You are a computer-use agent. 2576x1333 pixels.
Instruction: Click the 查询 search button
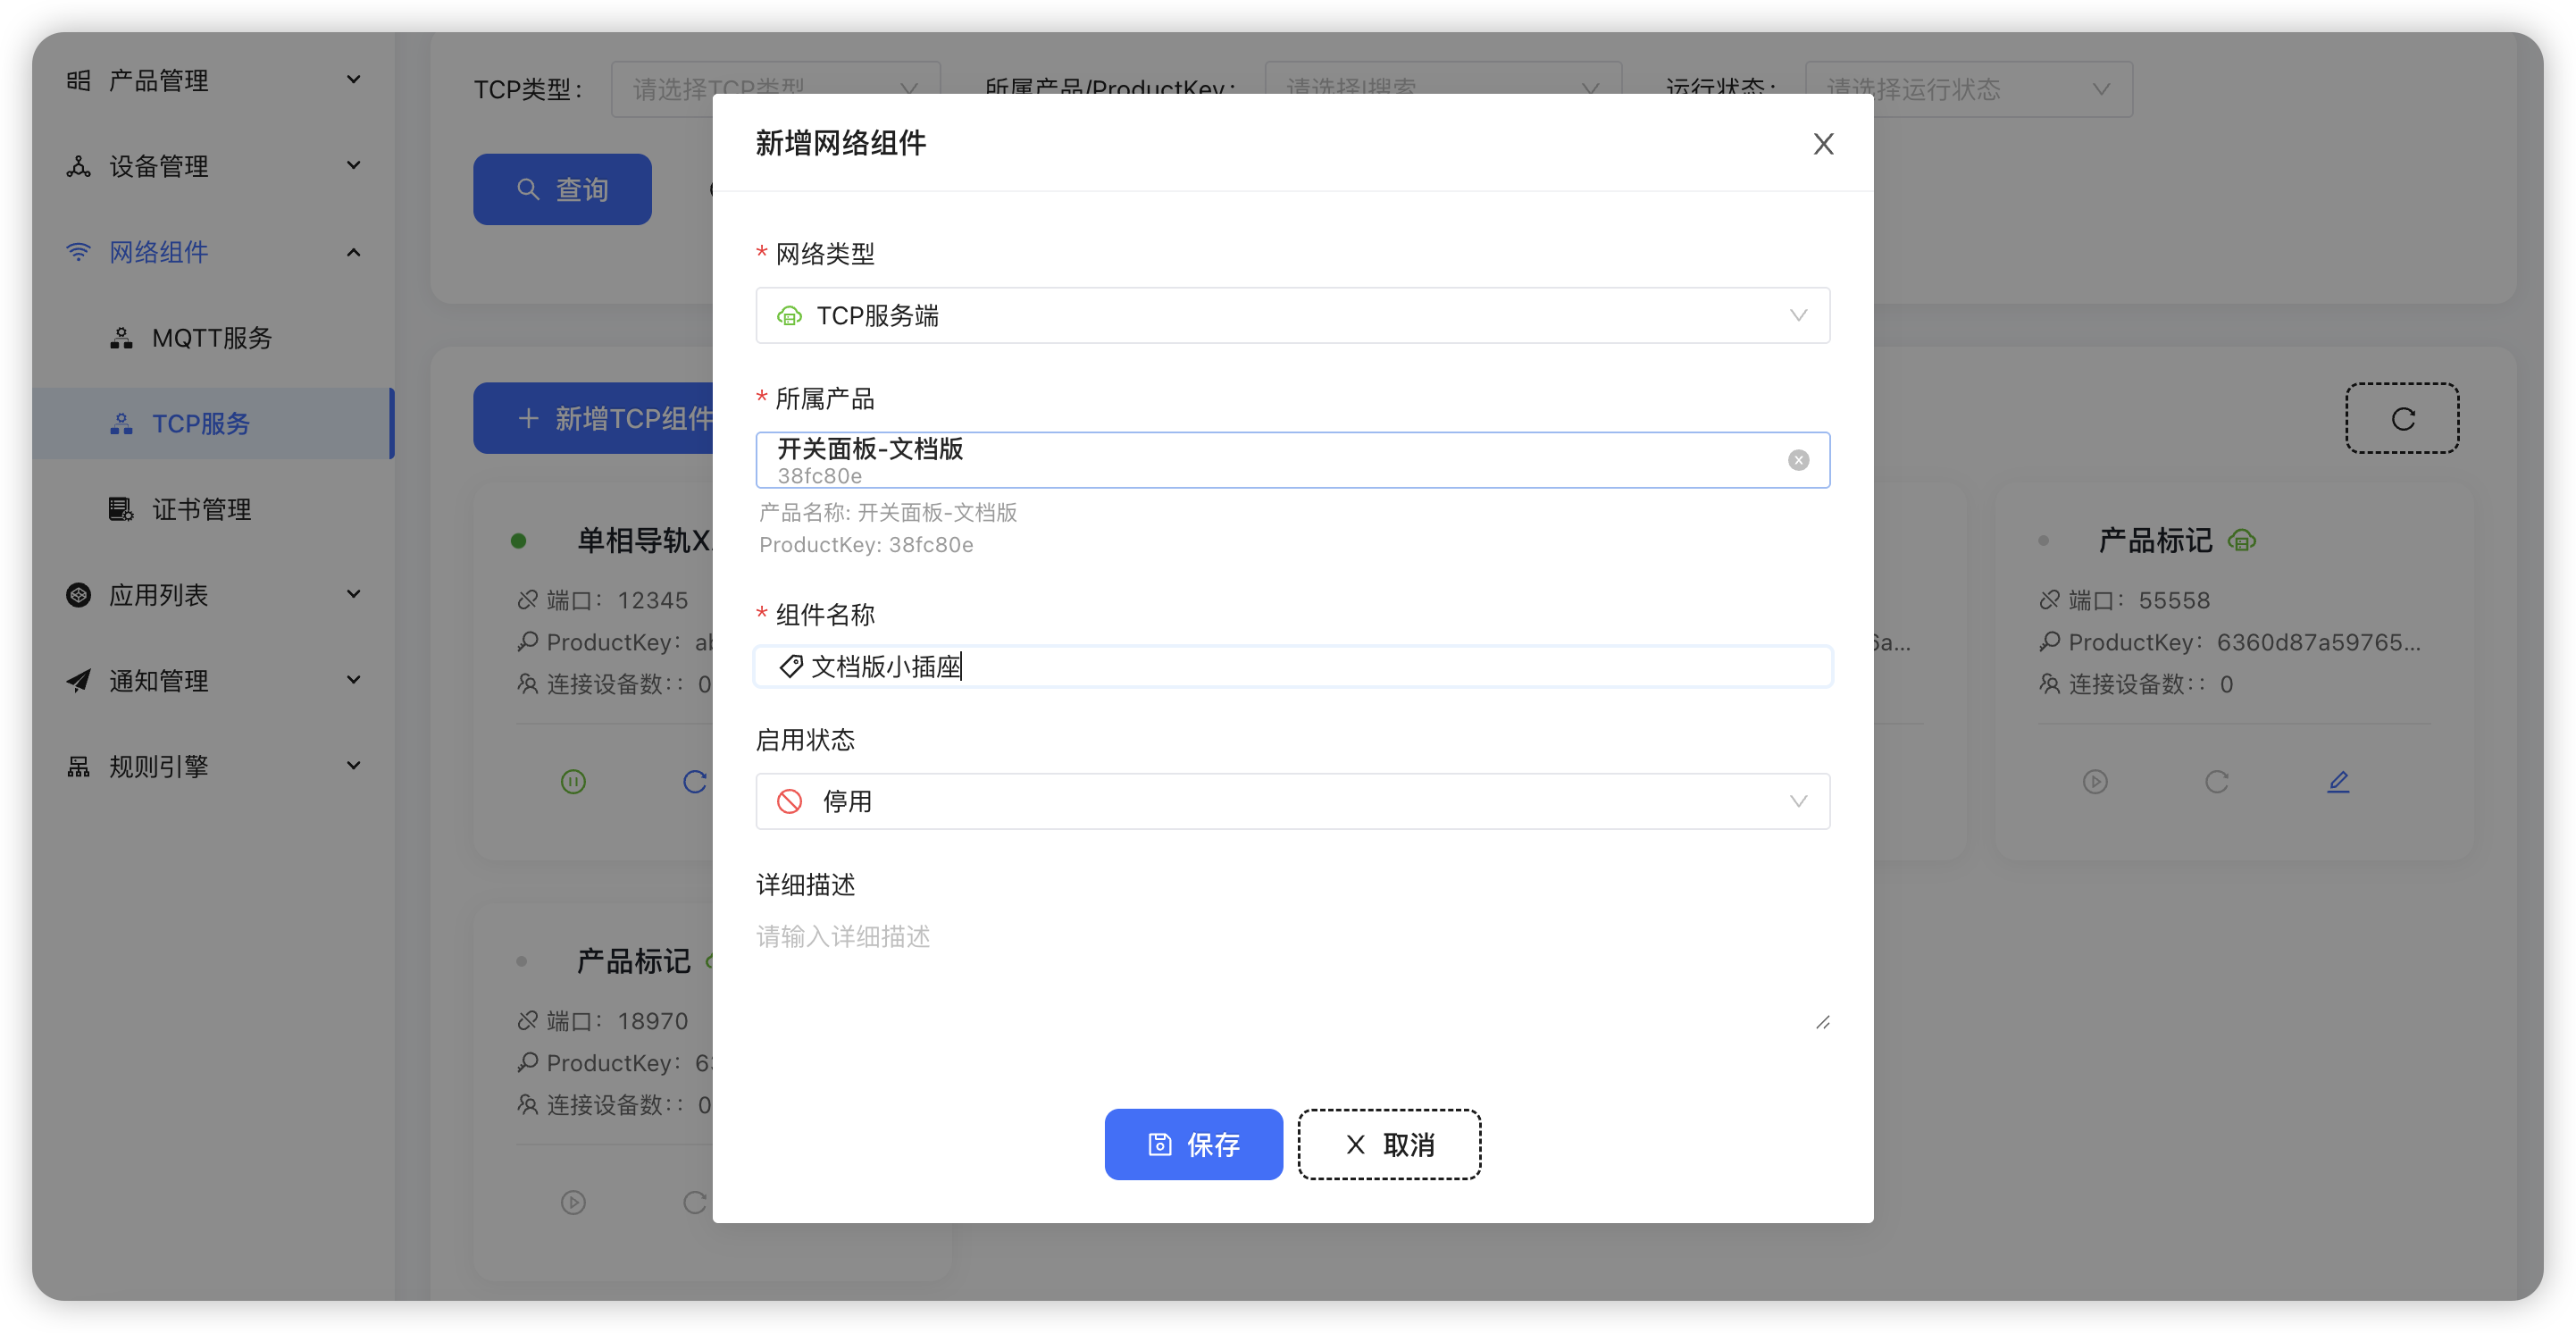point(562,189)
